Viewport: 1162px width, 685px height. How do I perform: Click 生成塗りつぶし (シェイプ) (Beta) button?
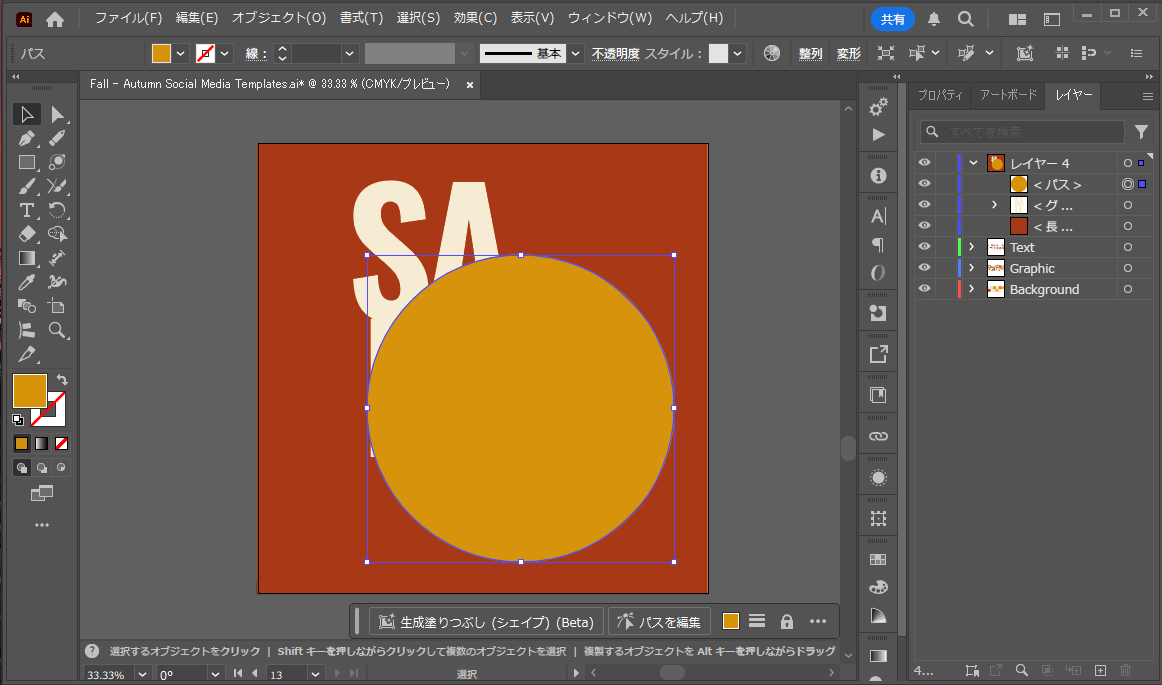click(x=487, y=621)
